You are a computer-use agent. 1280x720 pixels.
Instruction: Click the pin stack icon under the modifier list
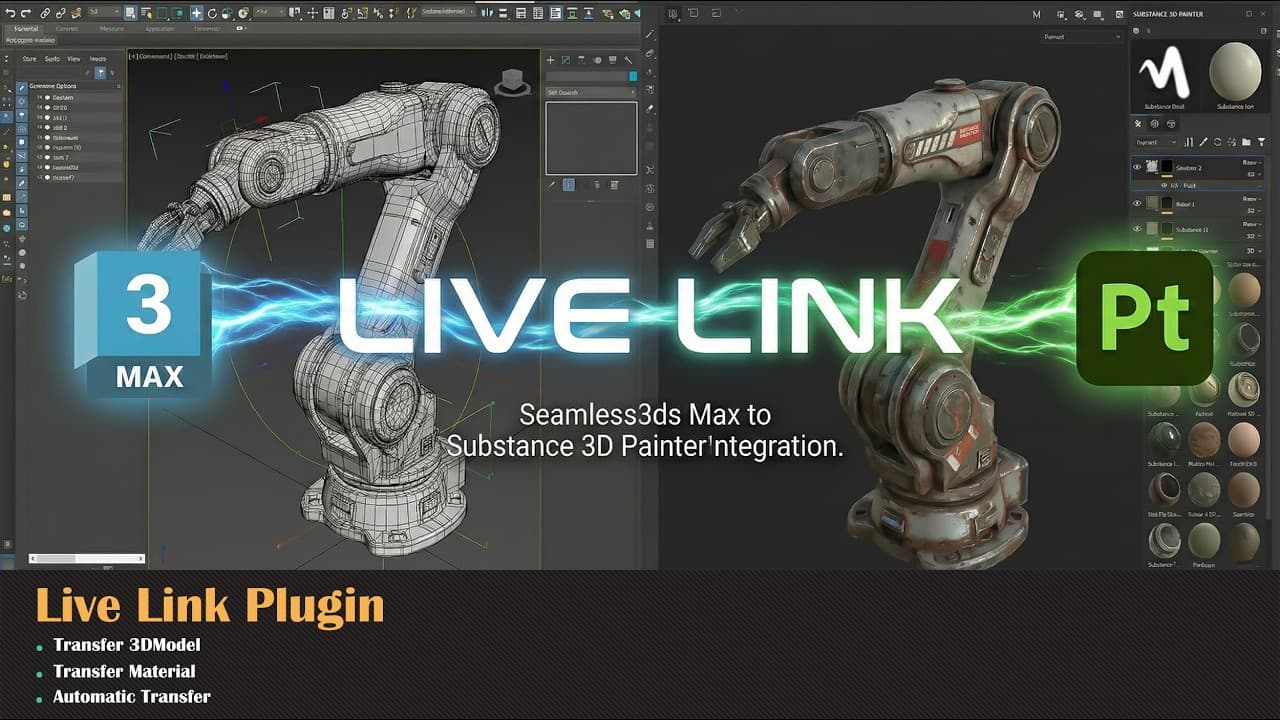pyautogui.click(x=552, y=185)
